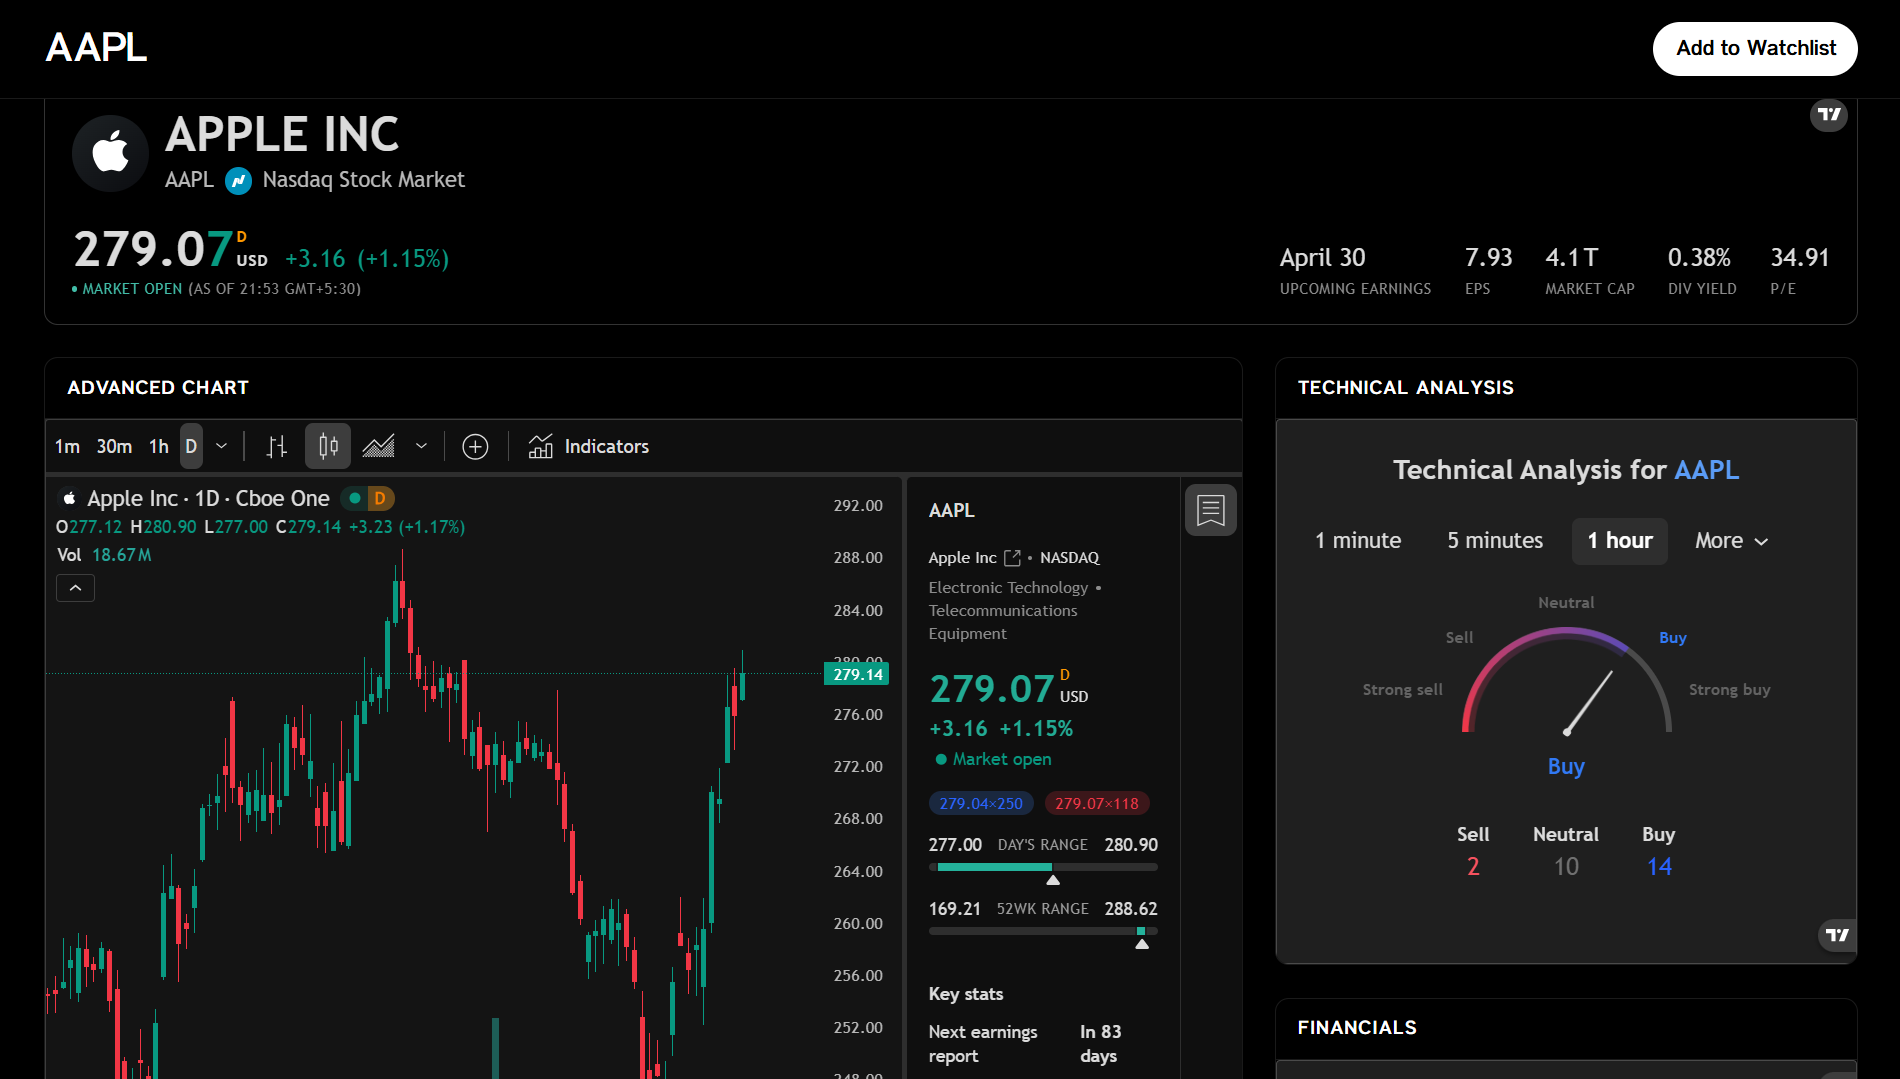Click the TradingView logo in Technical Analysis widget

click(x=1837, y=935)
